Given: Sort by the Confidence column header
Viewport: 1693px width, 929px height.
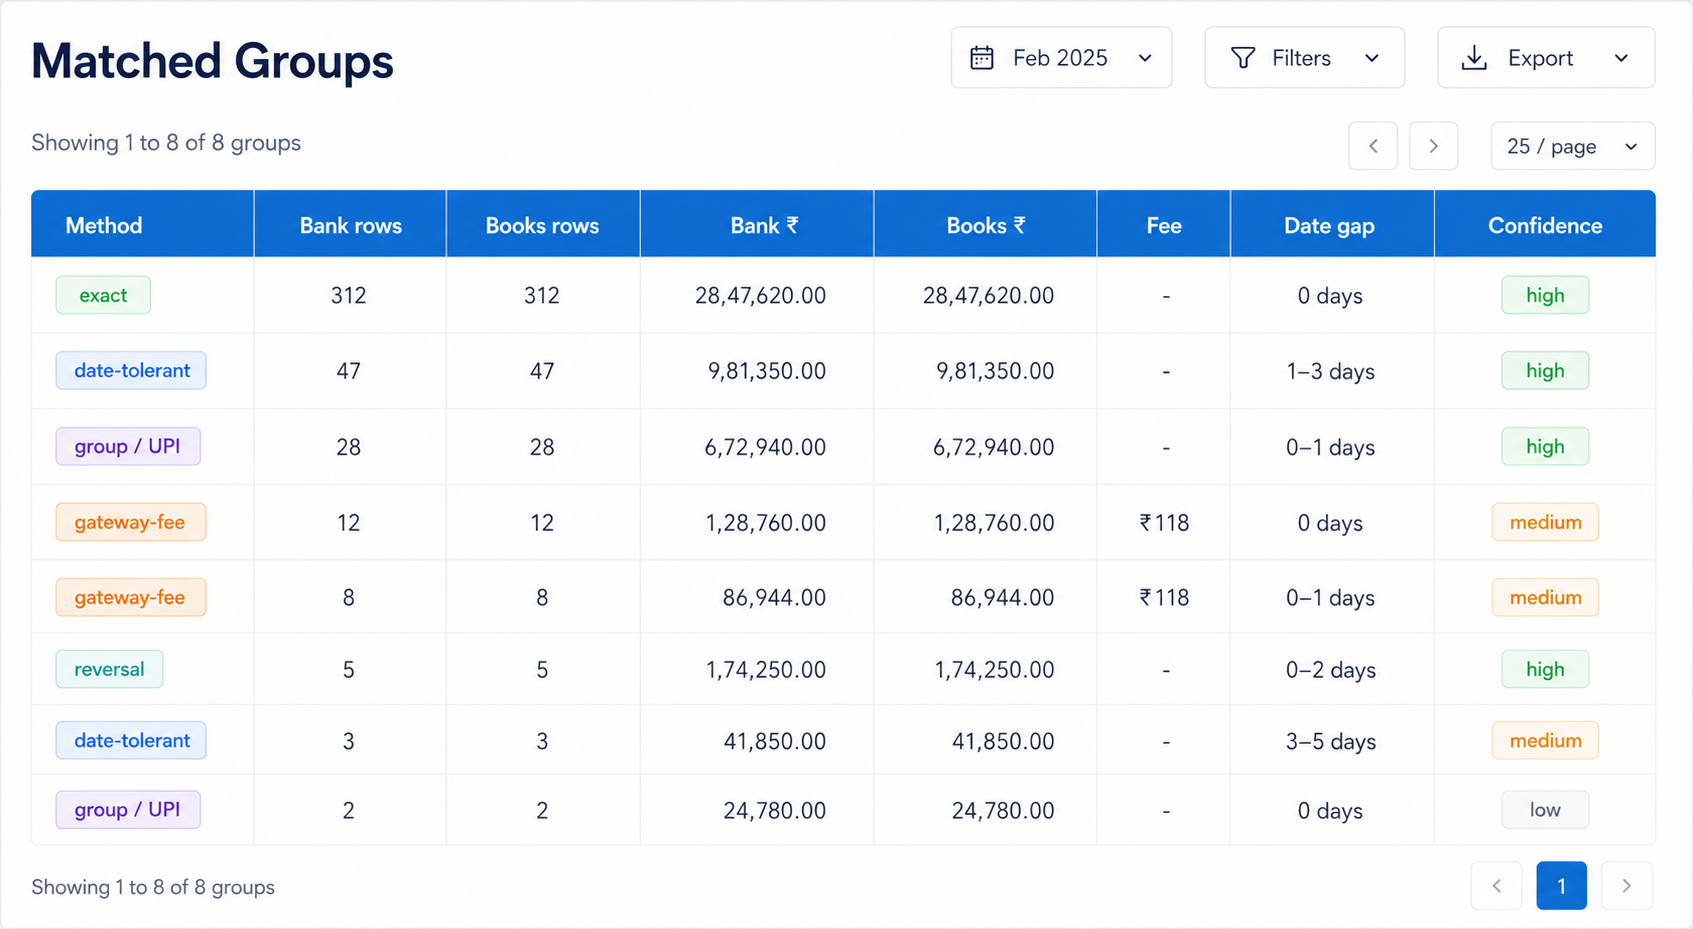Looking at the screenshot, I should point(1545,225).
